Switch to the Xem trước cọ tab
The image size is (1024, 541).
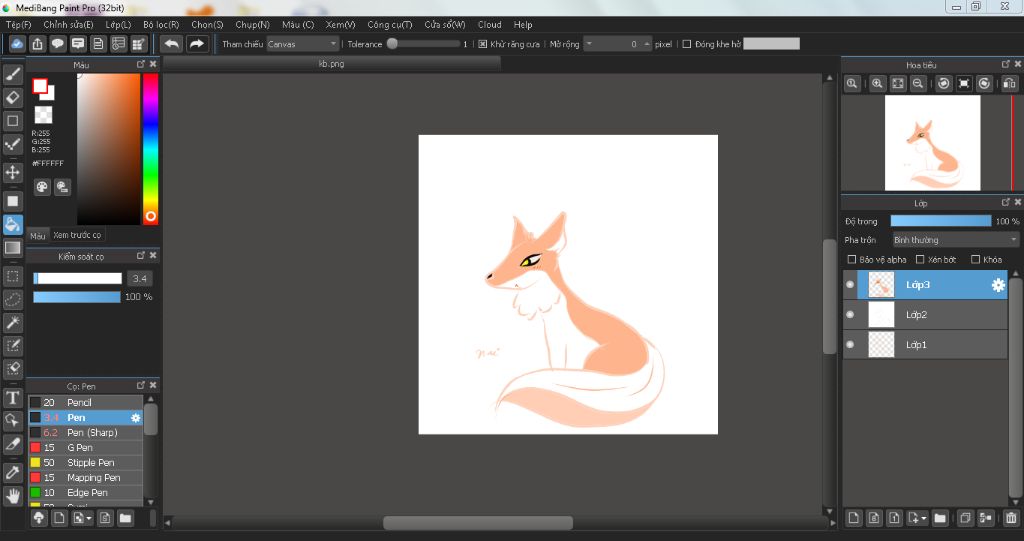tap(77, 235)
